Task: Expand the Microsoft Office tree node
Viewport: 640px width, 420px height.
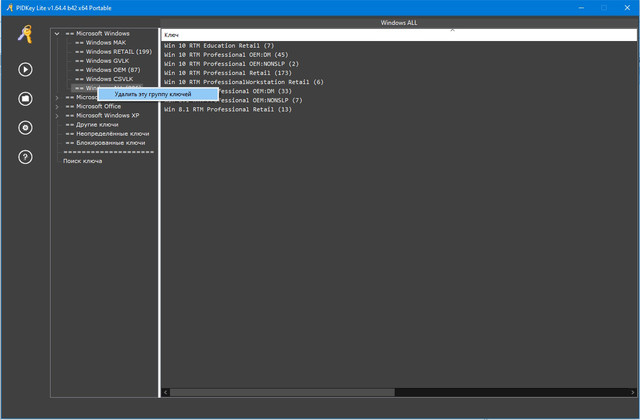Action: (x=57, y=107)
